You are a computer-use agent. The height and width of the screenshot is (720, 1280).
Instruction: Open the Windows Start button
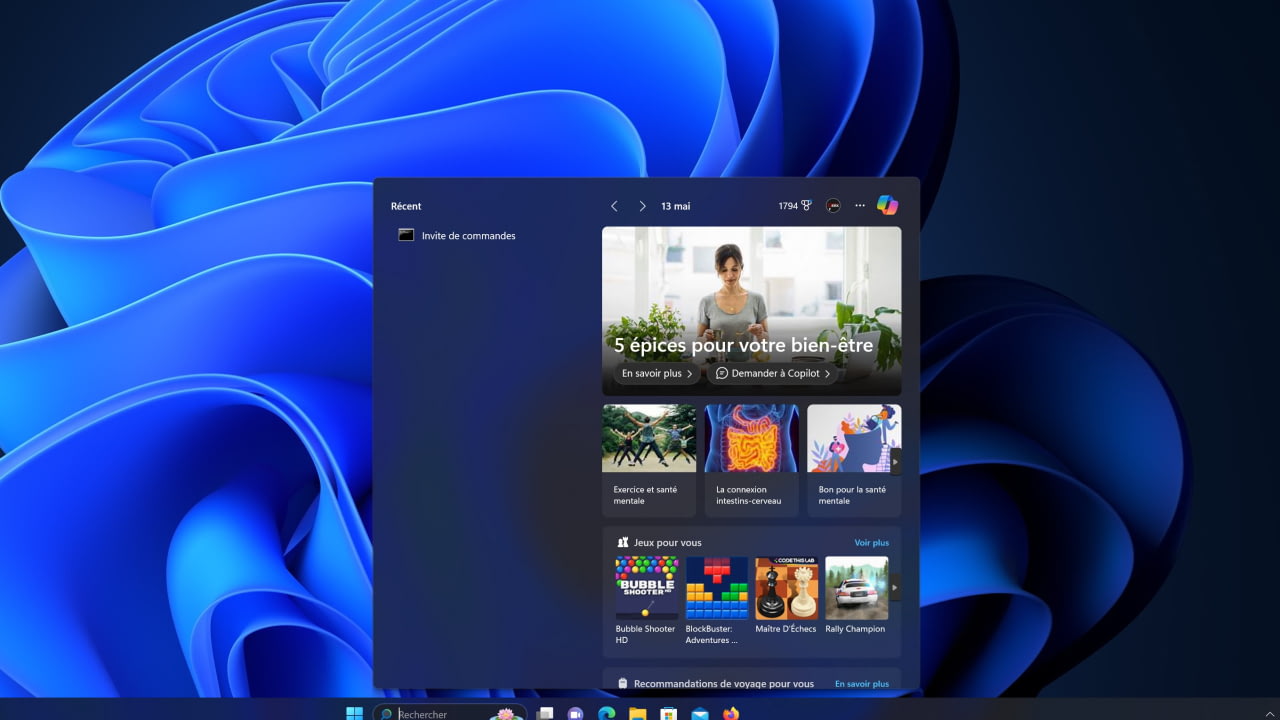[354, 713]
